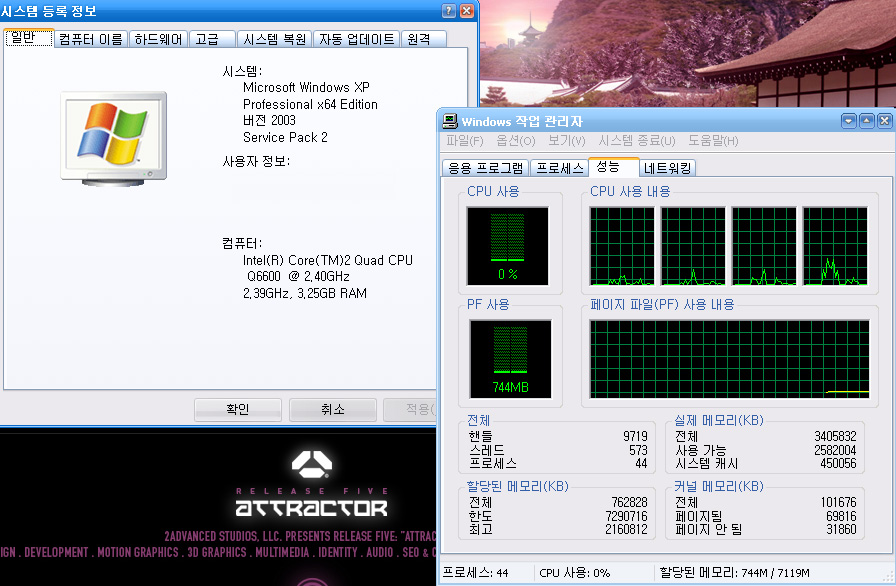Viewport: 896px width, 586px height.
Task: Click the 페이지 안 됨 value 31860
Action: pyautogui.click(x=841, y=529)
